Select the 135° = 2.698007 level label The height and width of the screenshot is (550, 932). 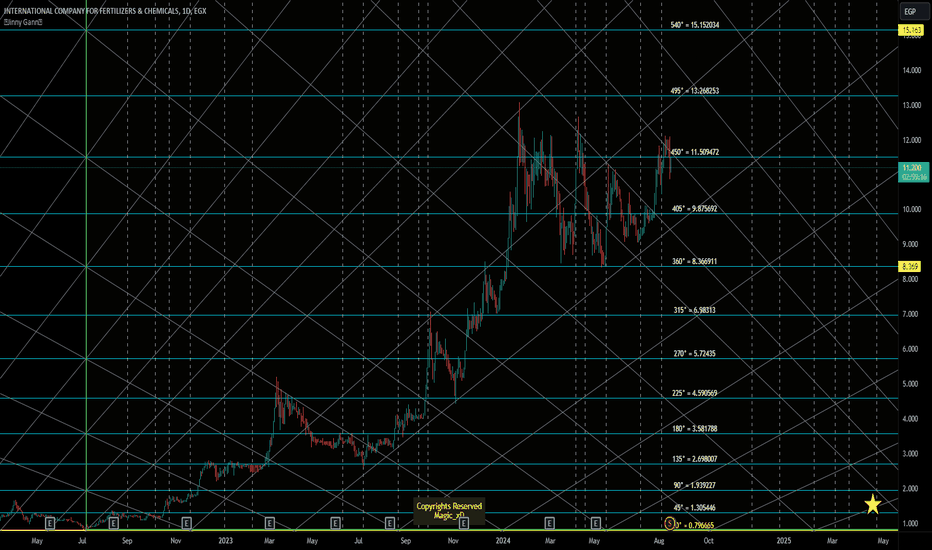(694, 459)
